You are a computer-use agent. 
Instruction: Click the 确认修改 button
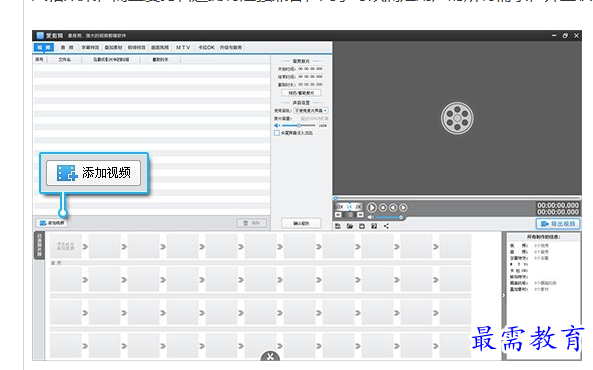pos(301,223)
